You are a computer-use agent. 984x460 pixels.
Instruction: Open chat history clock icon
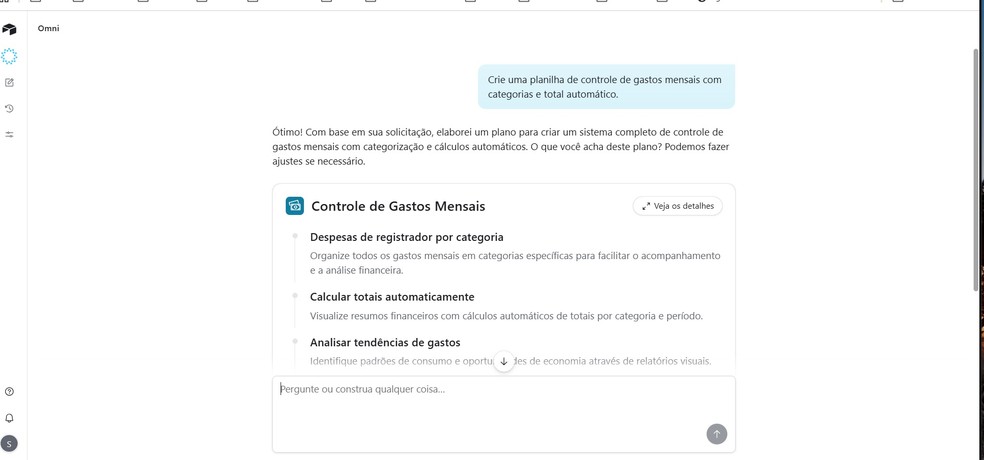pos(9,109)
